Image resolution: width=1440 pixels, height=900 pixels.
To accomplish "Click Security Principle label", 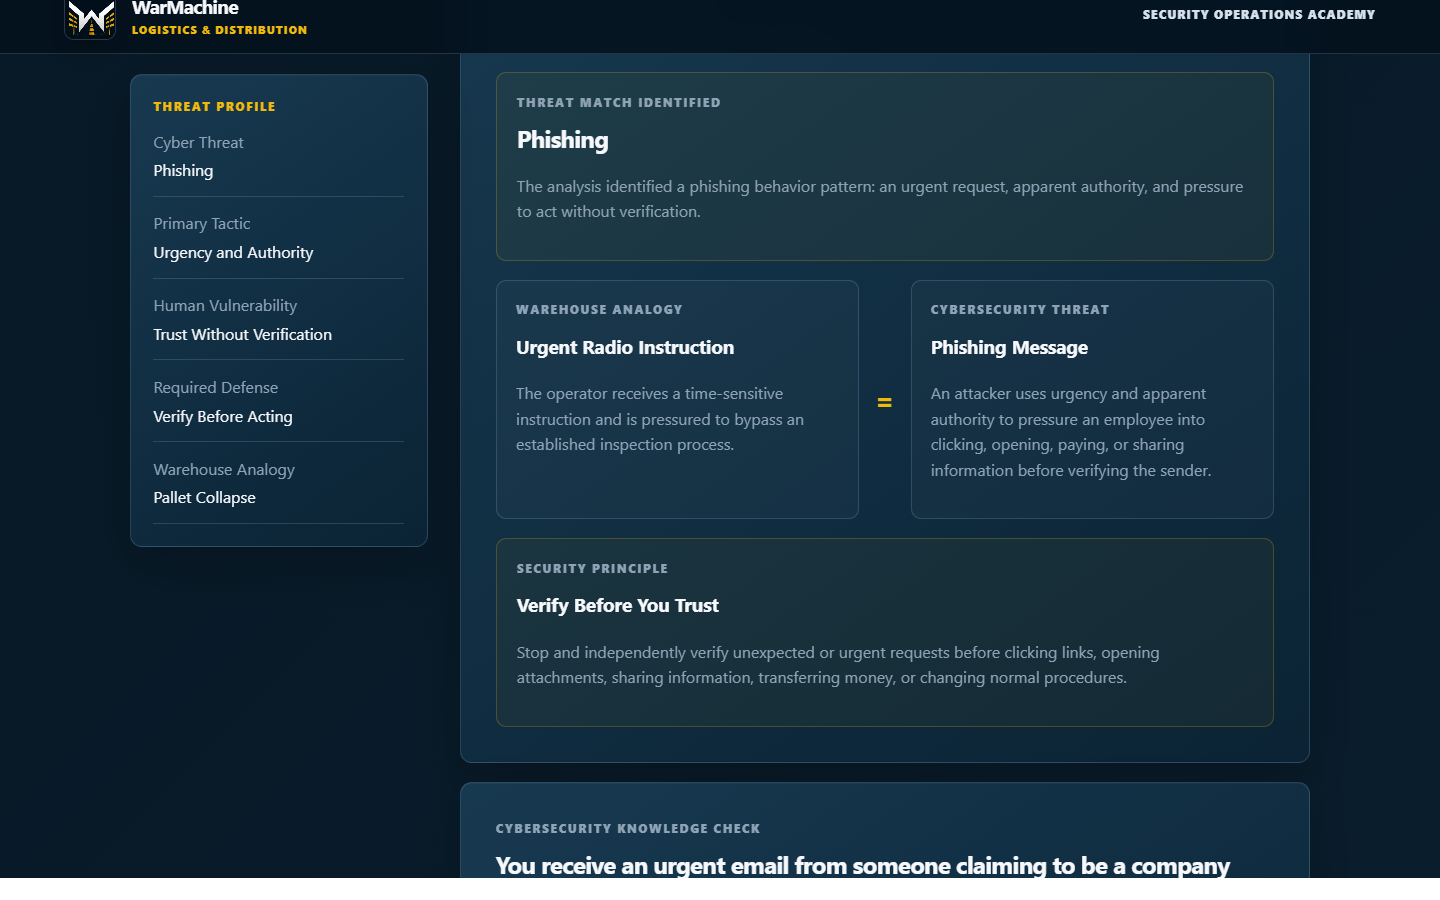I will tap(592, 569).
